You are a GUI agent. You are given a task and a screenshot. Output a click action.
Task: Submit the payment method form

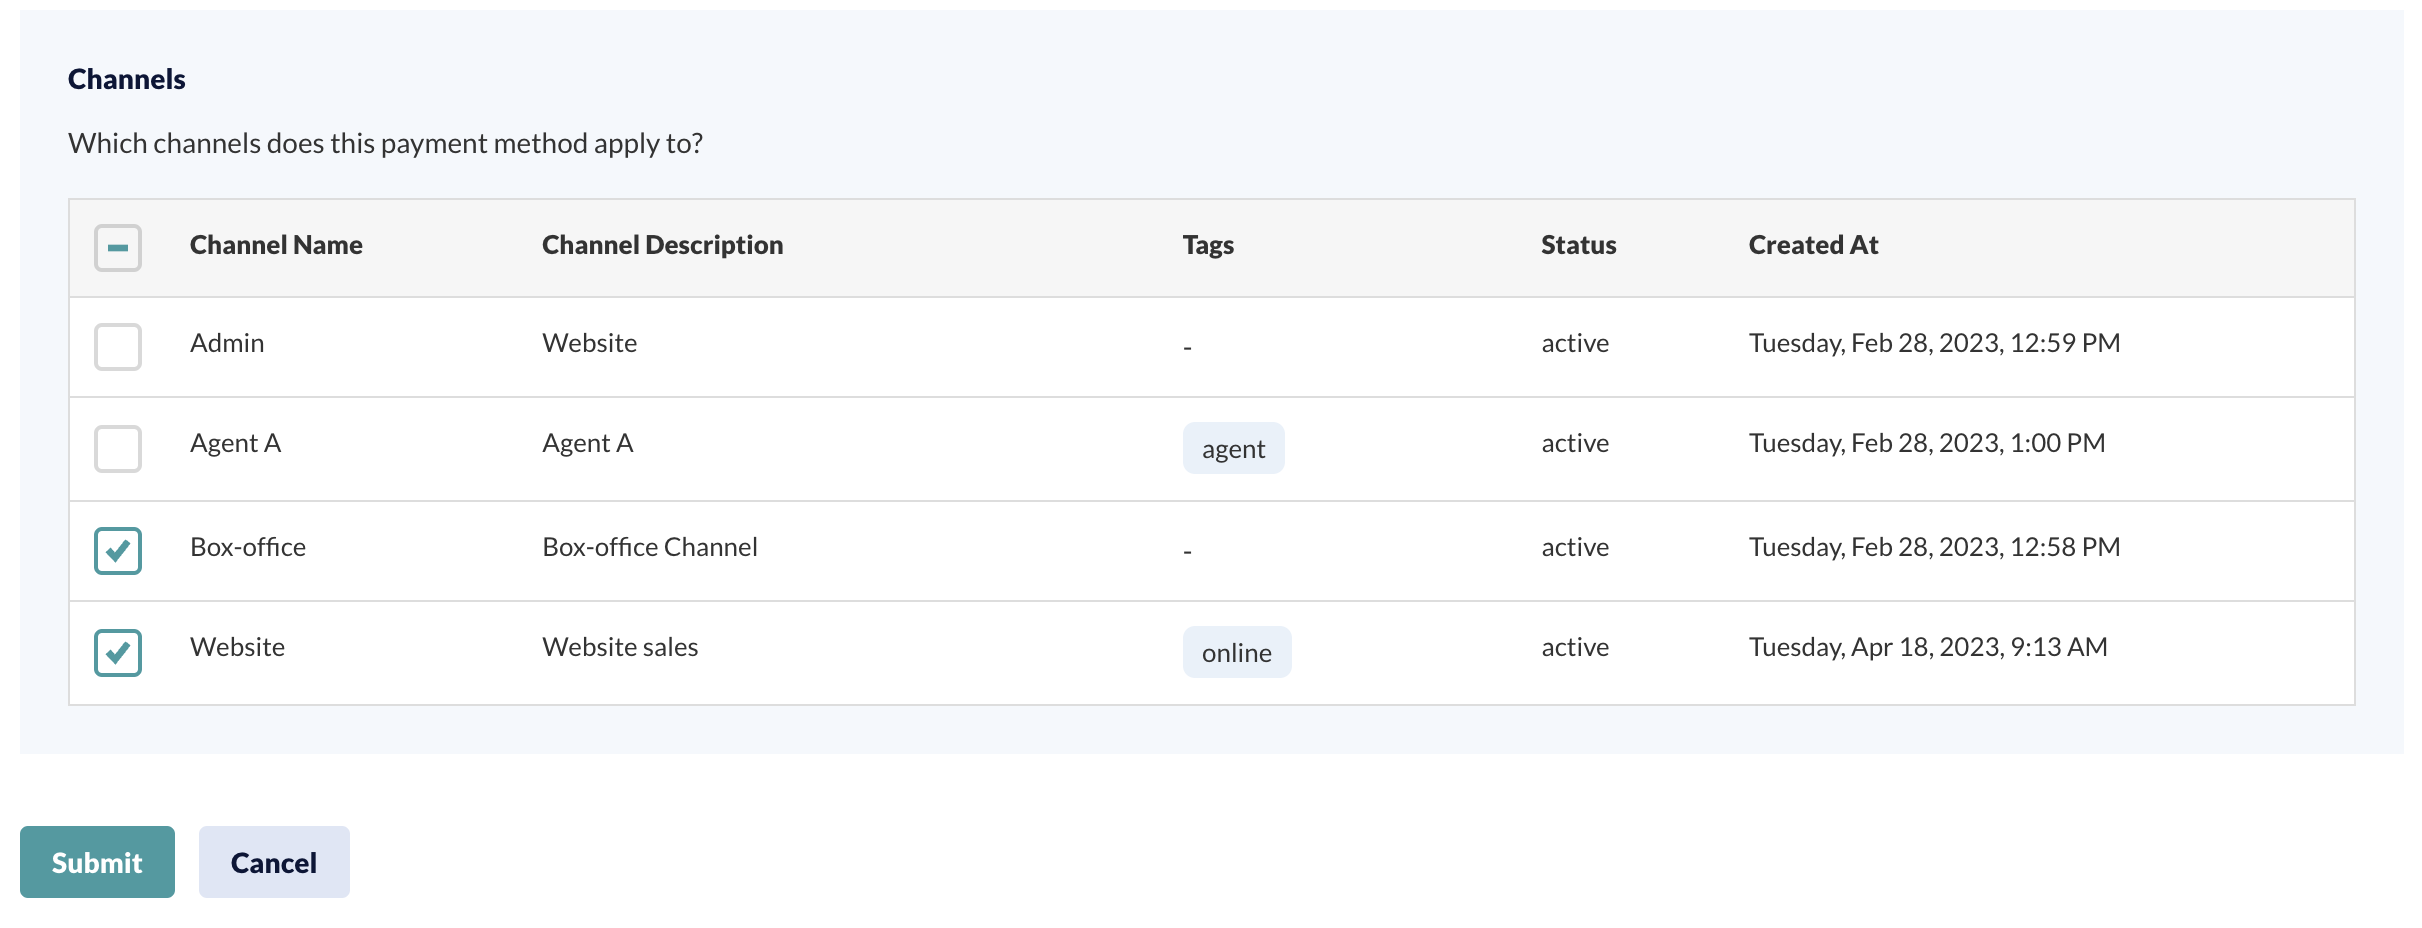97,862
